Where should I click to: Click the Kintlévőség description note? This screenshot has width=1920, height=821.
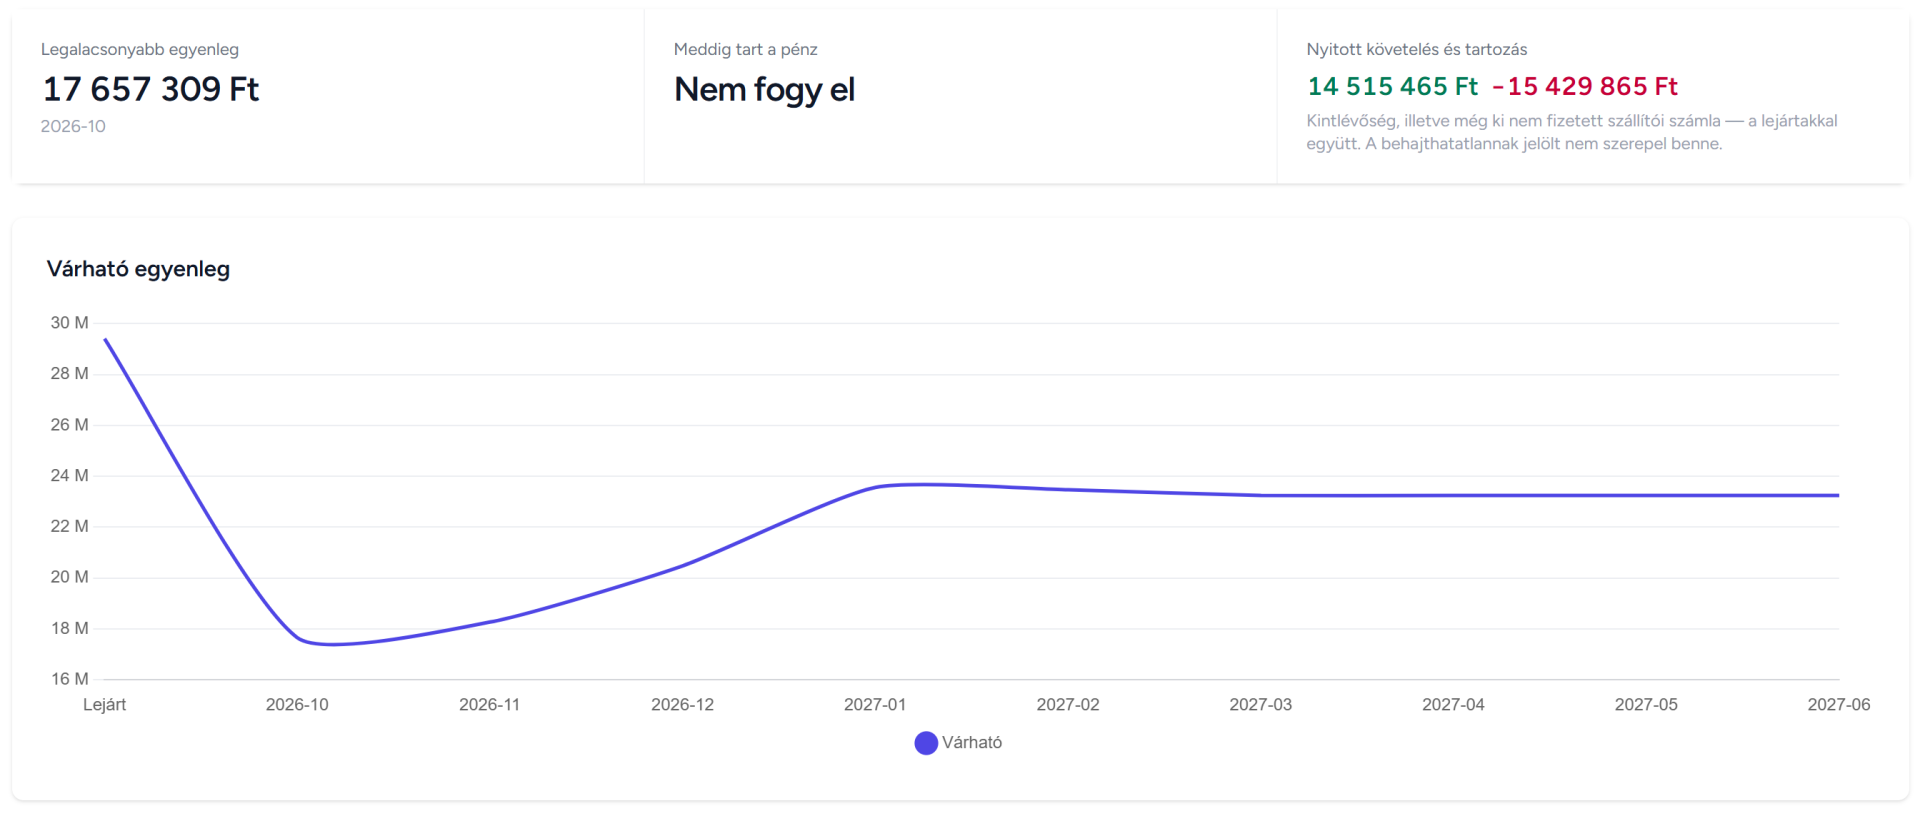tap(1572, 132)
